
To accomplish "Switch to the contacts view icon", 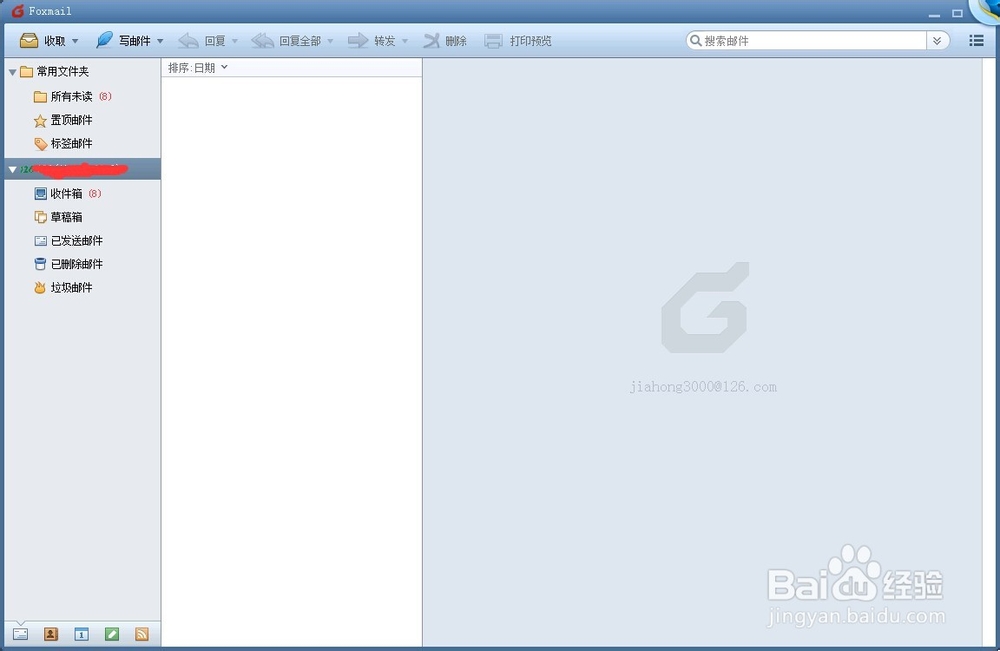I will (51, 634).
